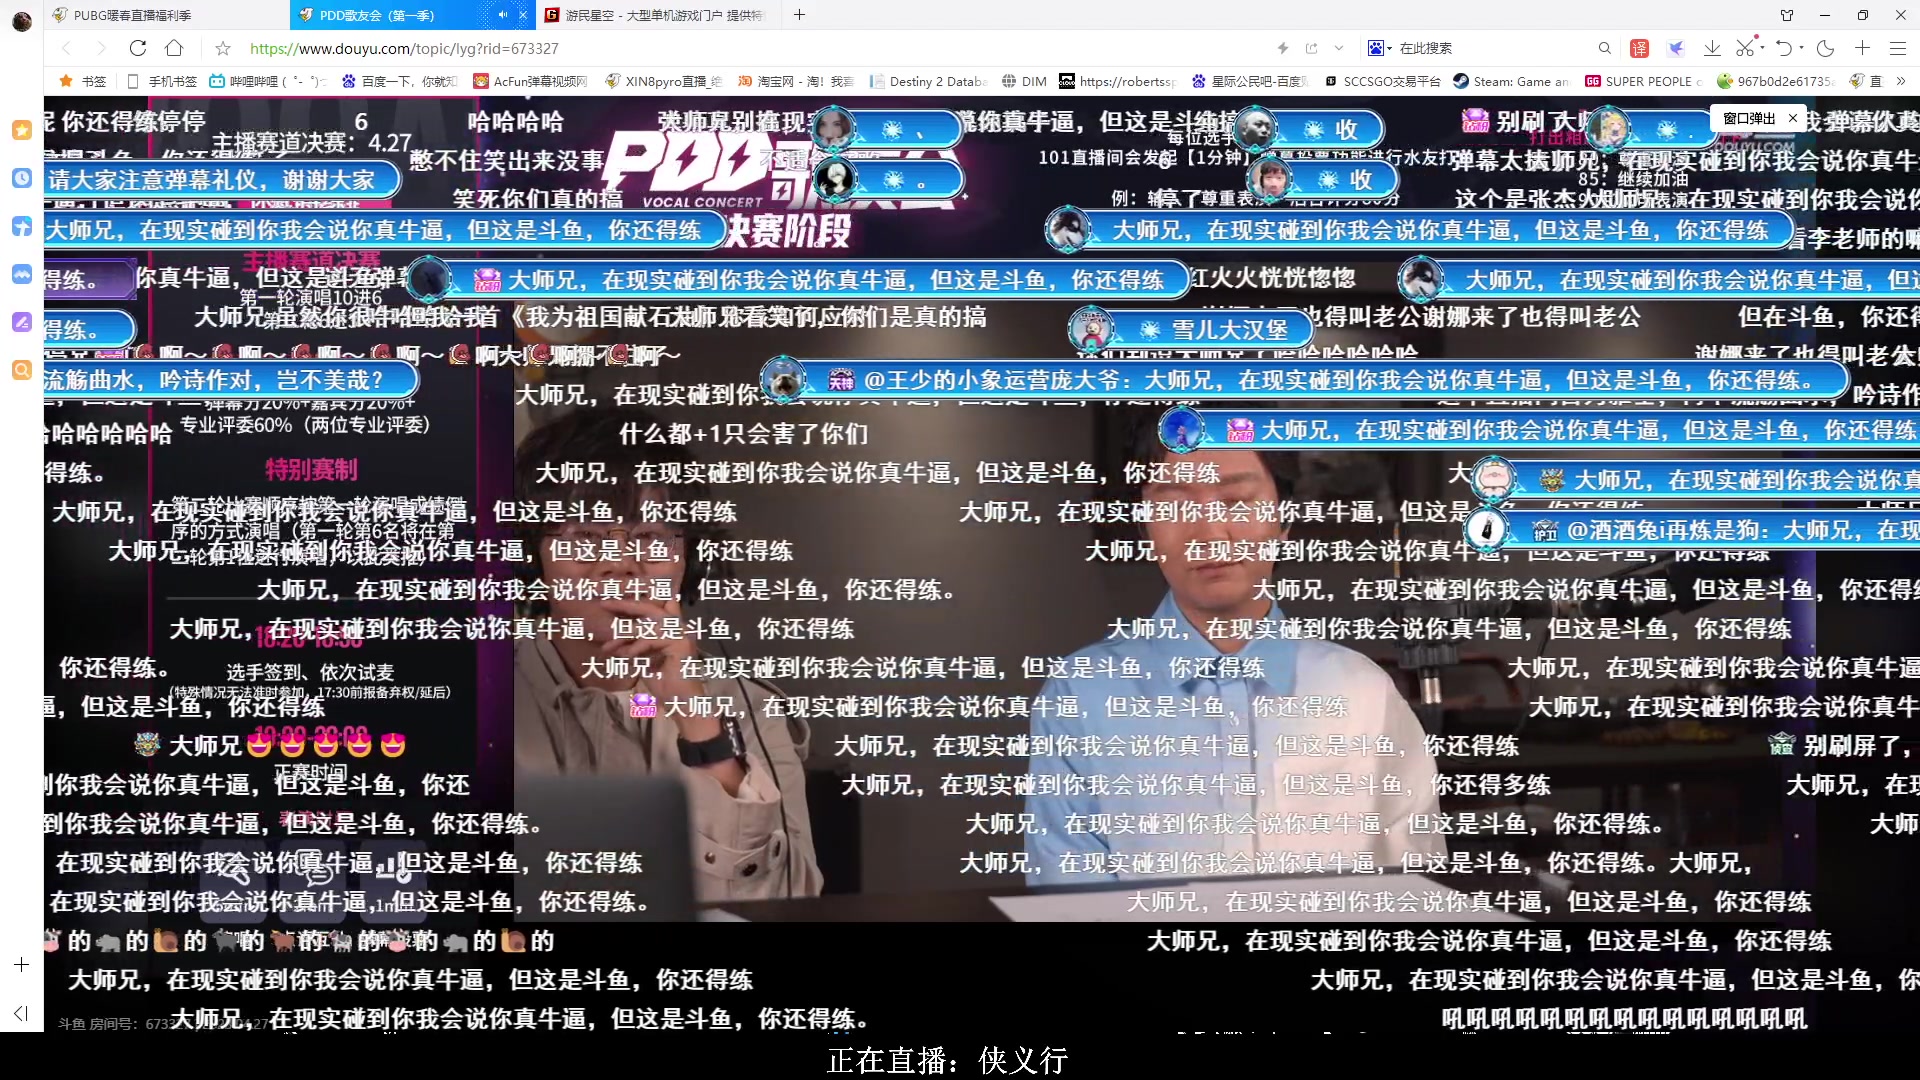
Task: Open the 书签 bookmarks menu
Action: coord(83,81)
